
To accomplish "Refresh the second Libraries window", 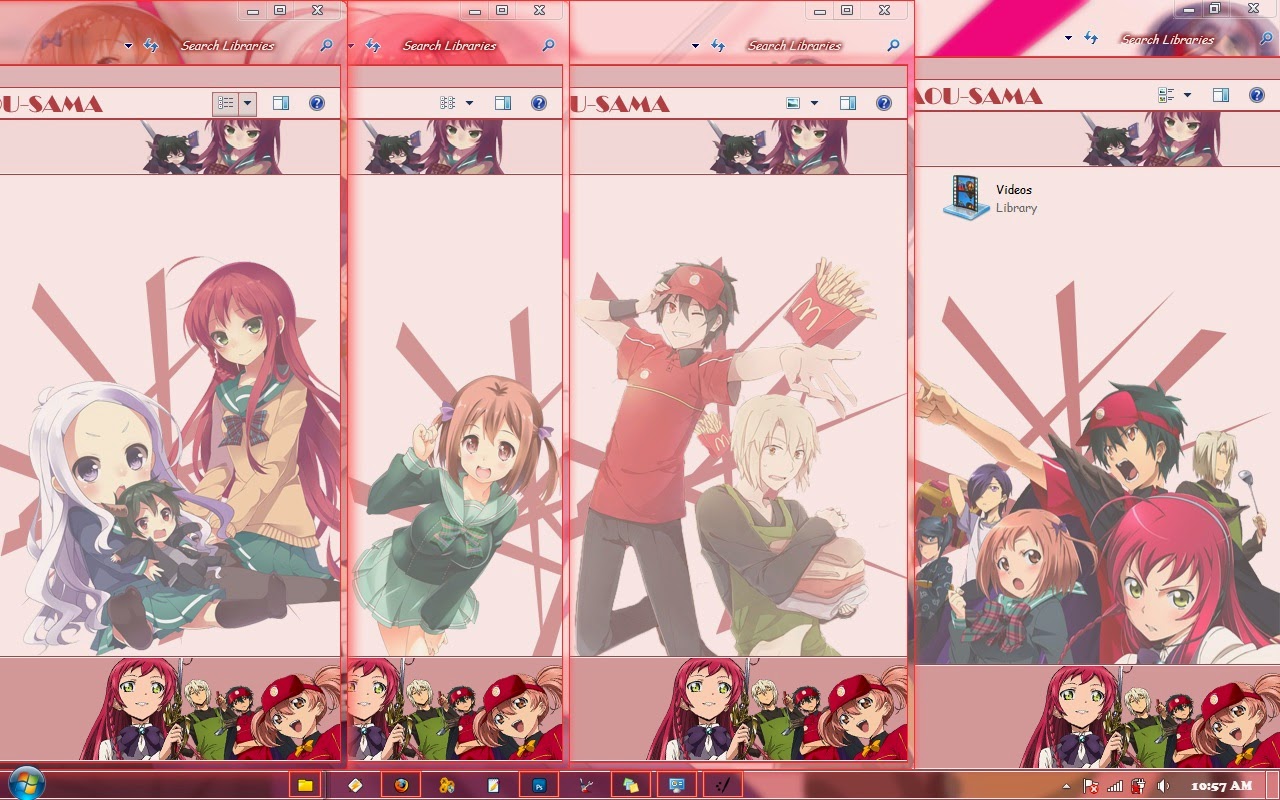I will [373, 45].
